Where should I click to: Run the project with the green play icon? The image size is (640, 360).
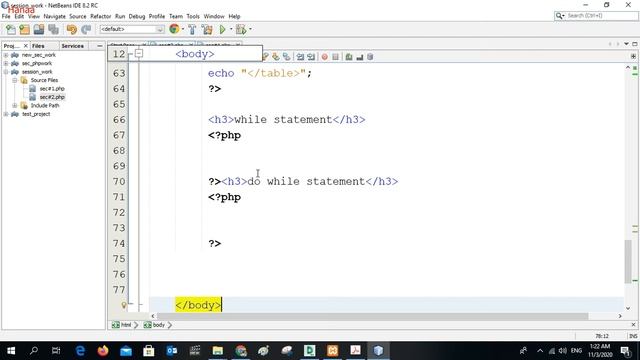click(222, 29)
